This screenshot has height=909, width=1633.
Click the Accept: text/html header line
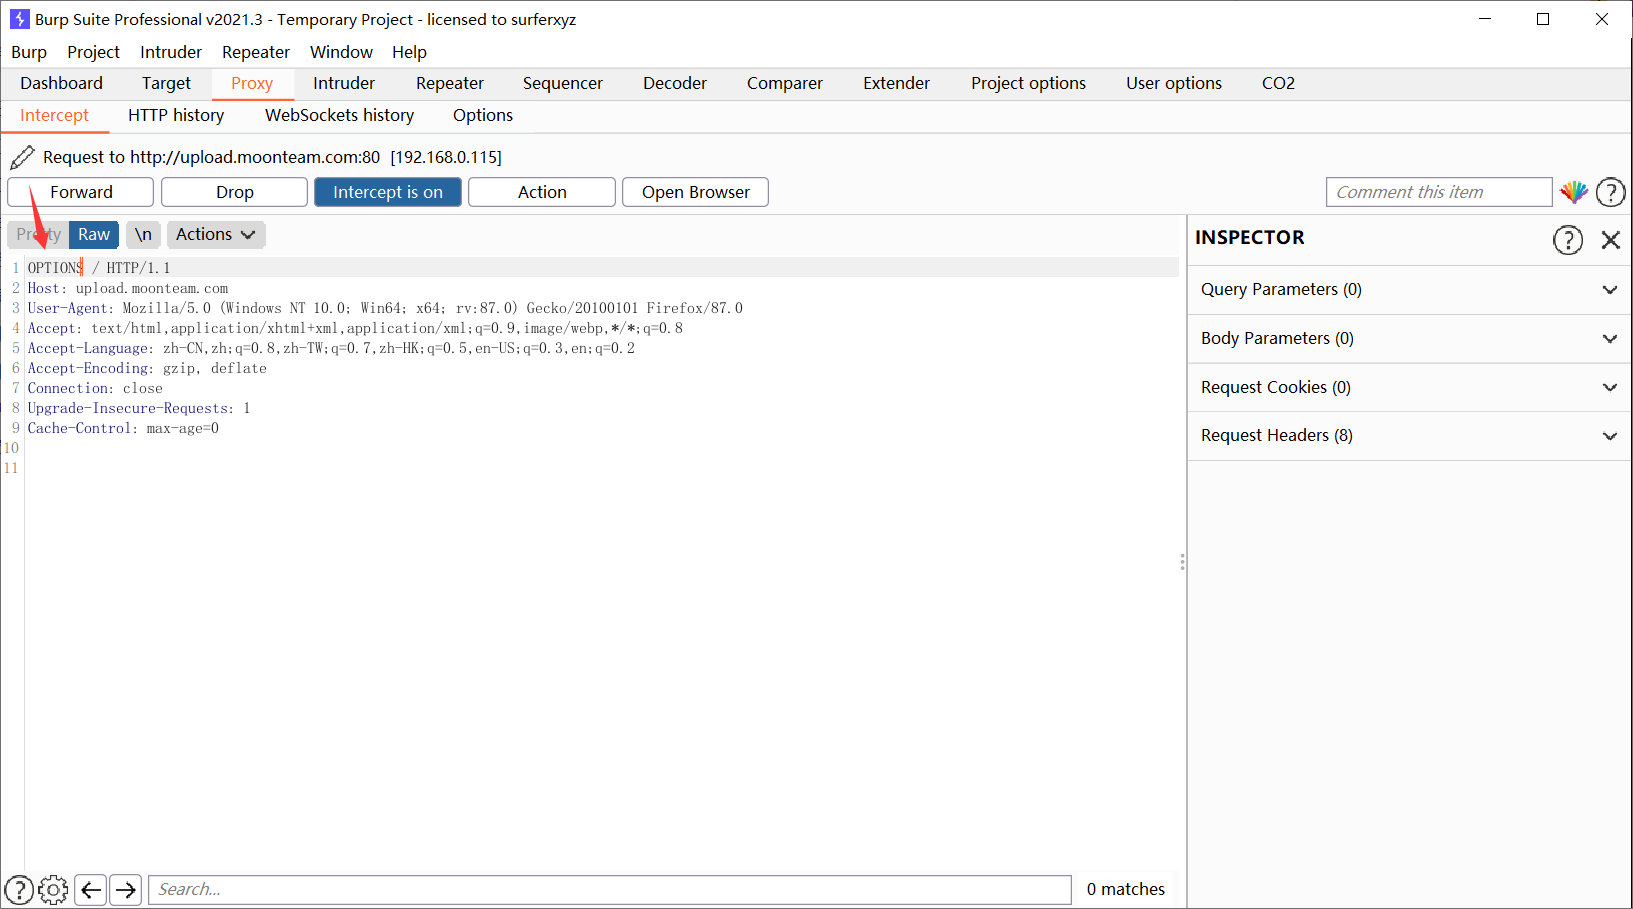pos(355,328)
